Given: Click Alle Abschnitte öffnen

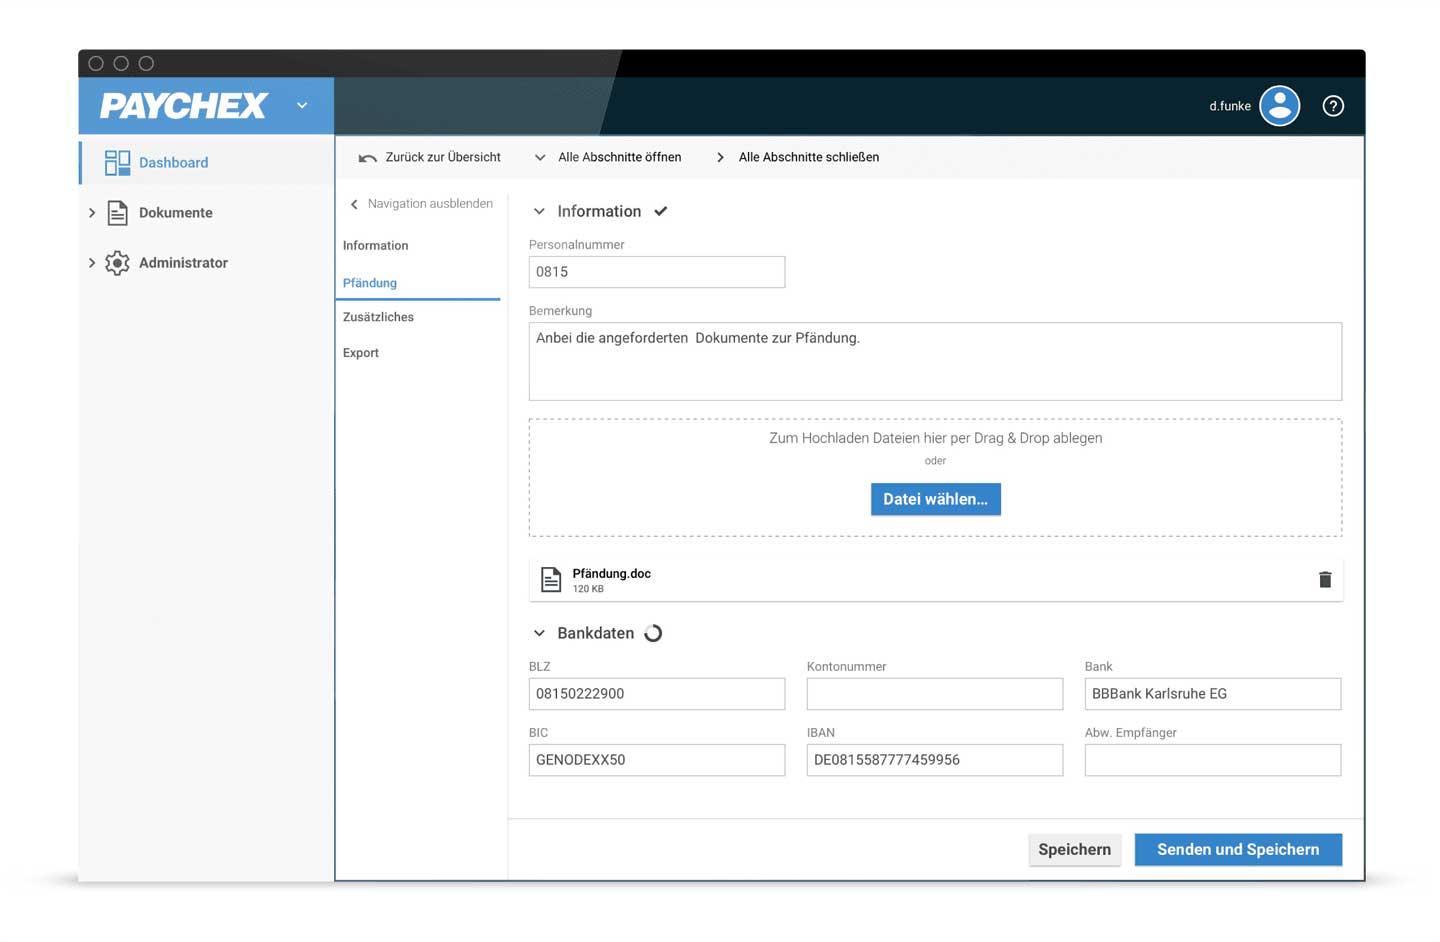Looking at the screenshot, I should click(620, 157).
